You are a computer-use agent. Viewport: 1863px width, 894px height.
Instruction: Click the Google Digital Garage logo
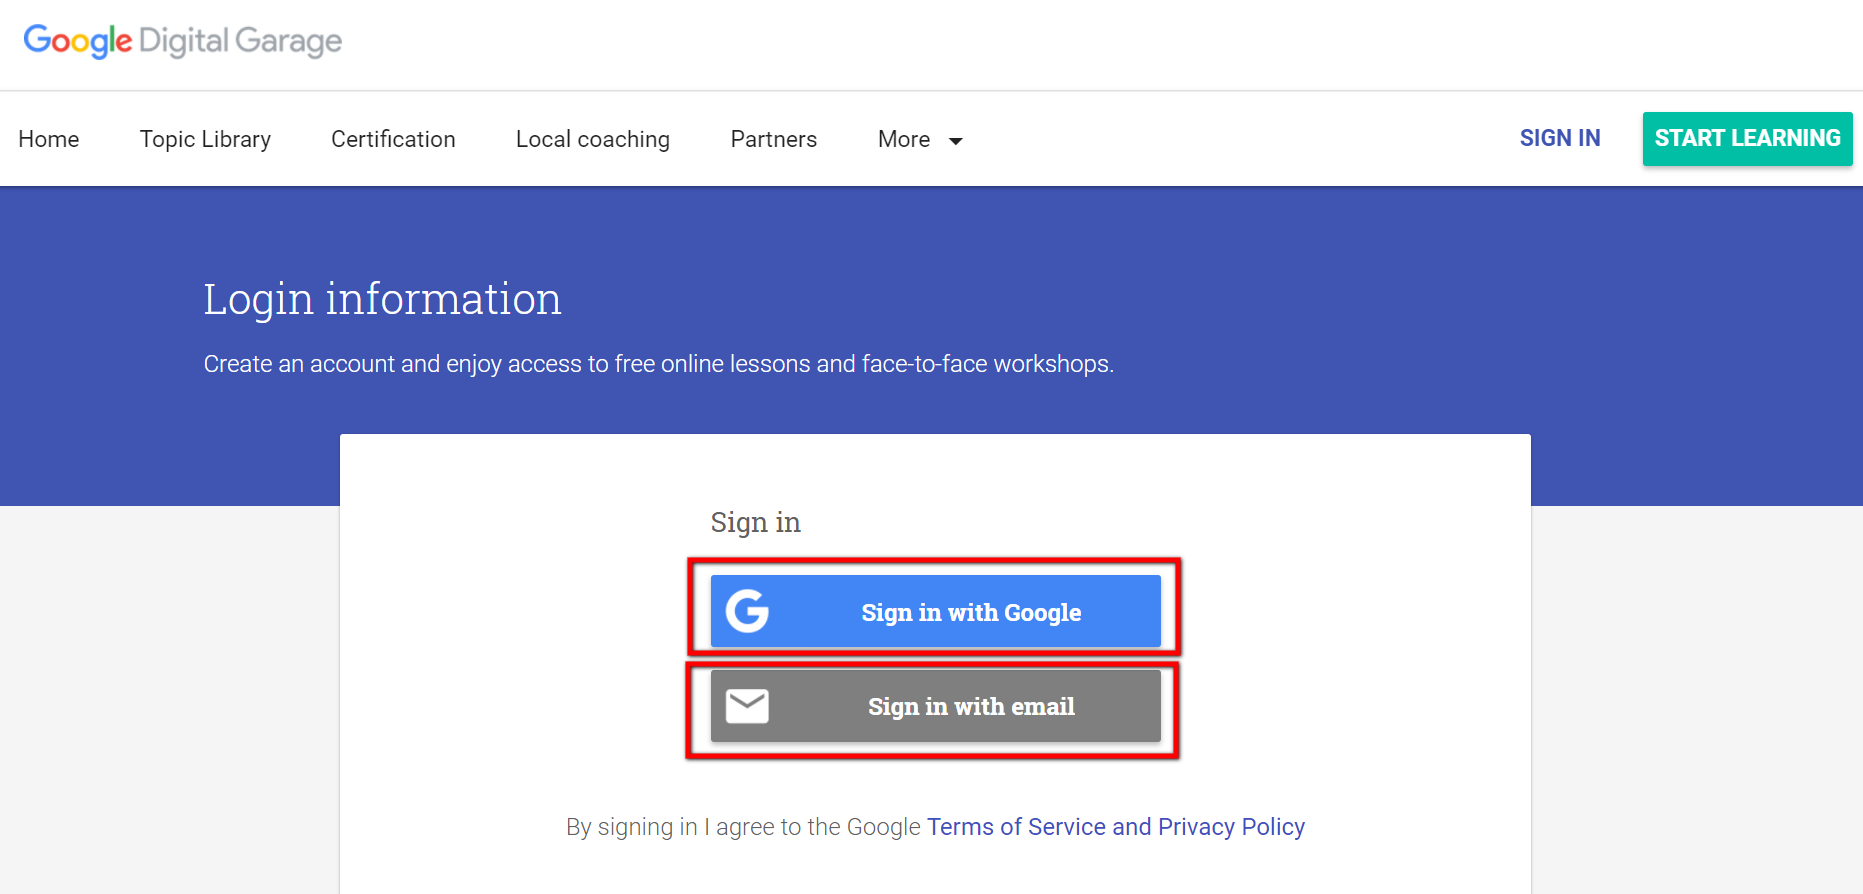tap(183, 41)
